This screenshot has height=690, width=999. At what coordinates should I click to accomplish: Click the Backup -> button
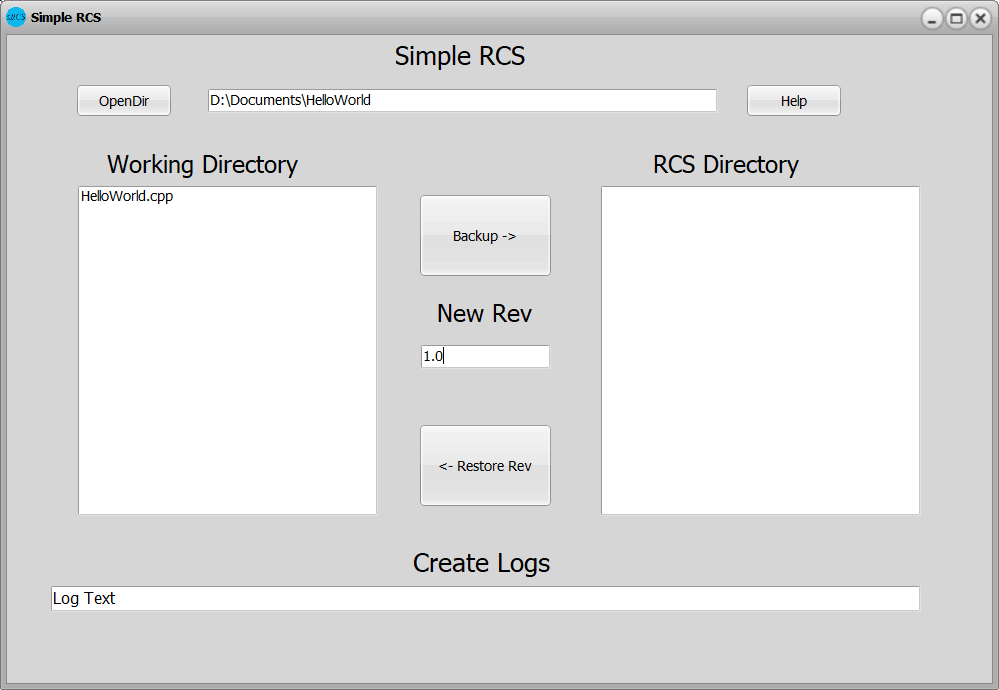tap(485, 236)
